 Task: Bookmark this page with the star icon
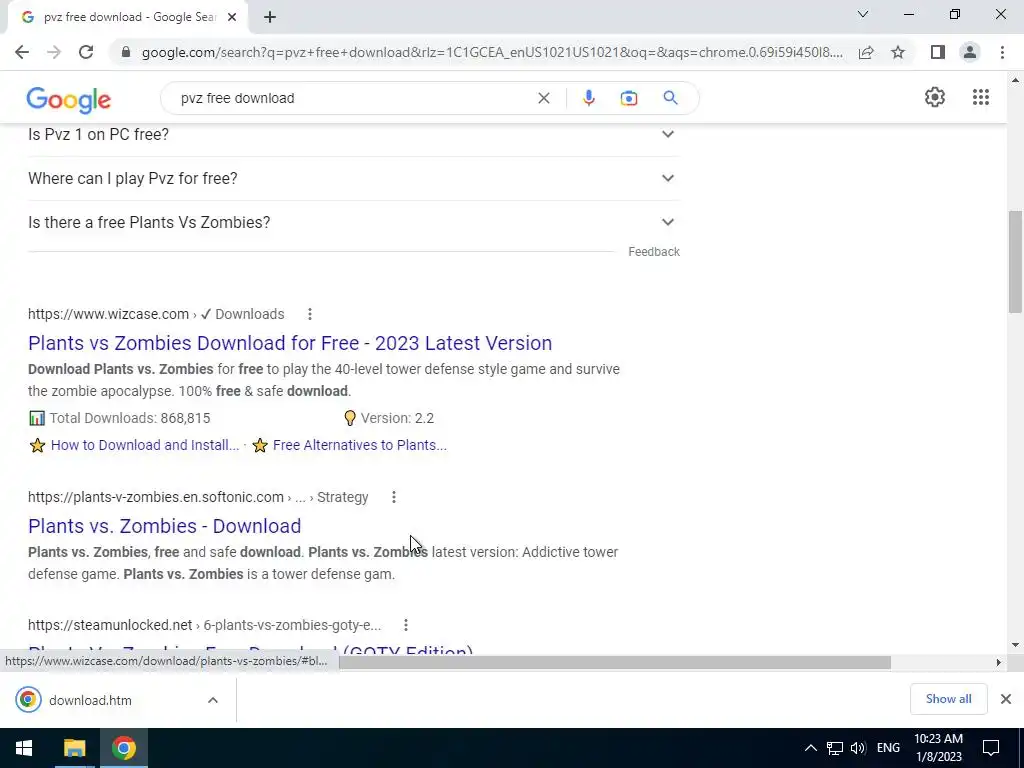pyautogui.click(x=898, y=52)
